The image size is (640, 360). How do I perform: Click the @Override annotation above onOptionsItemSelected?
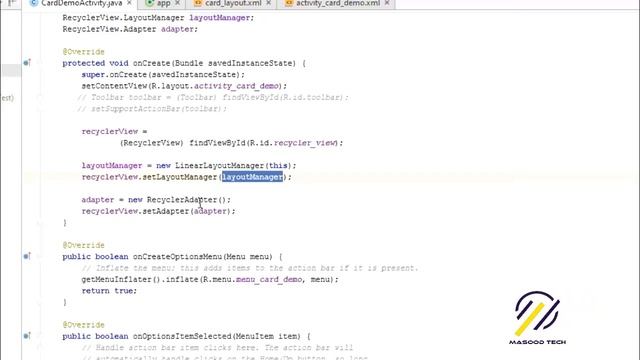(83, 325)
